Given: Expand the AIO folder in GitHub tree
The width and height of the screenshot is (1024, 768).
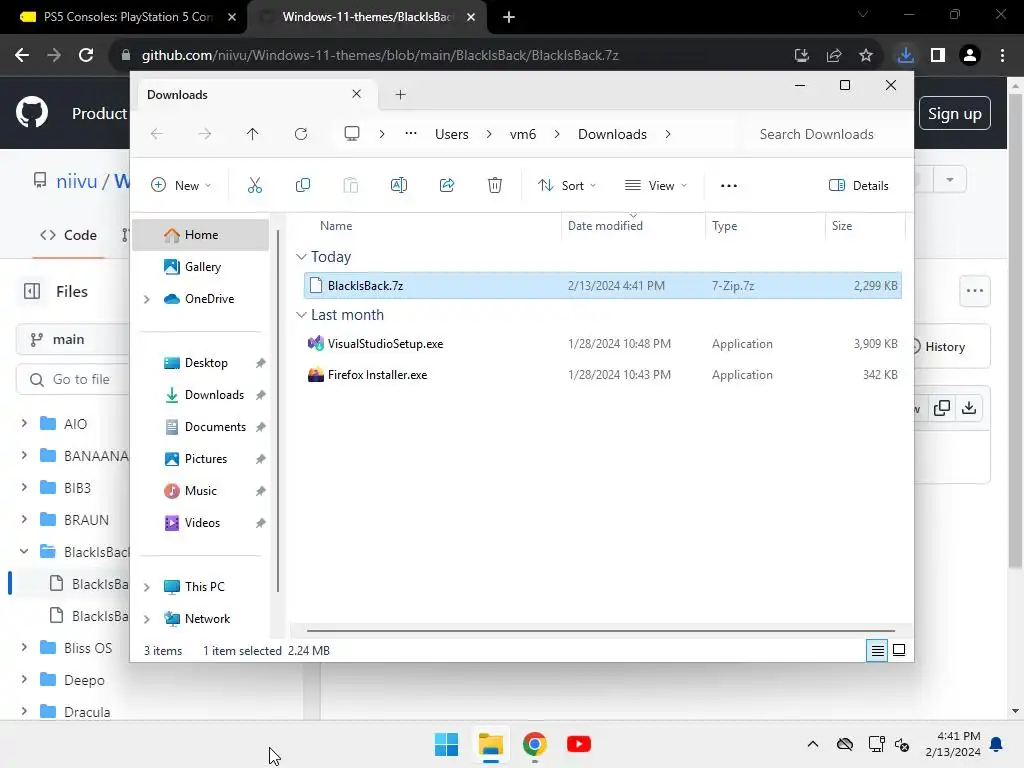Looking at the screenshot, I should [x=24, y=423].
